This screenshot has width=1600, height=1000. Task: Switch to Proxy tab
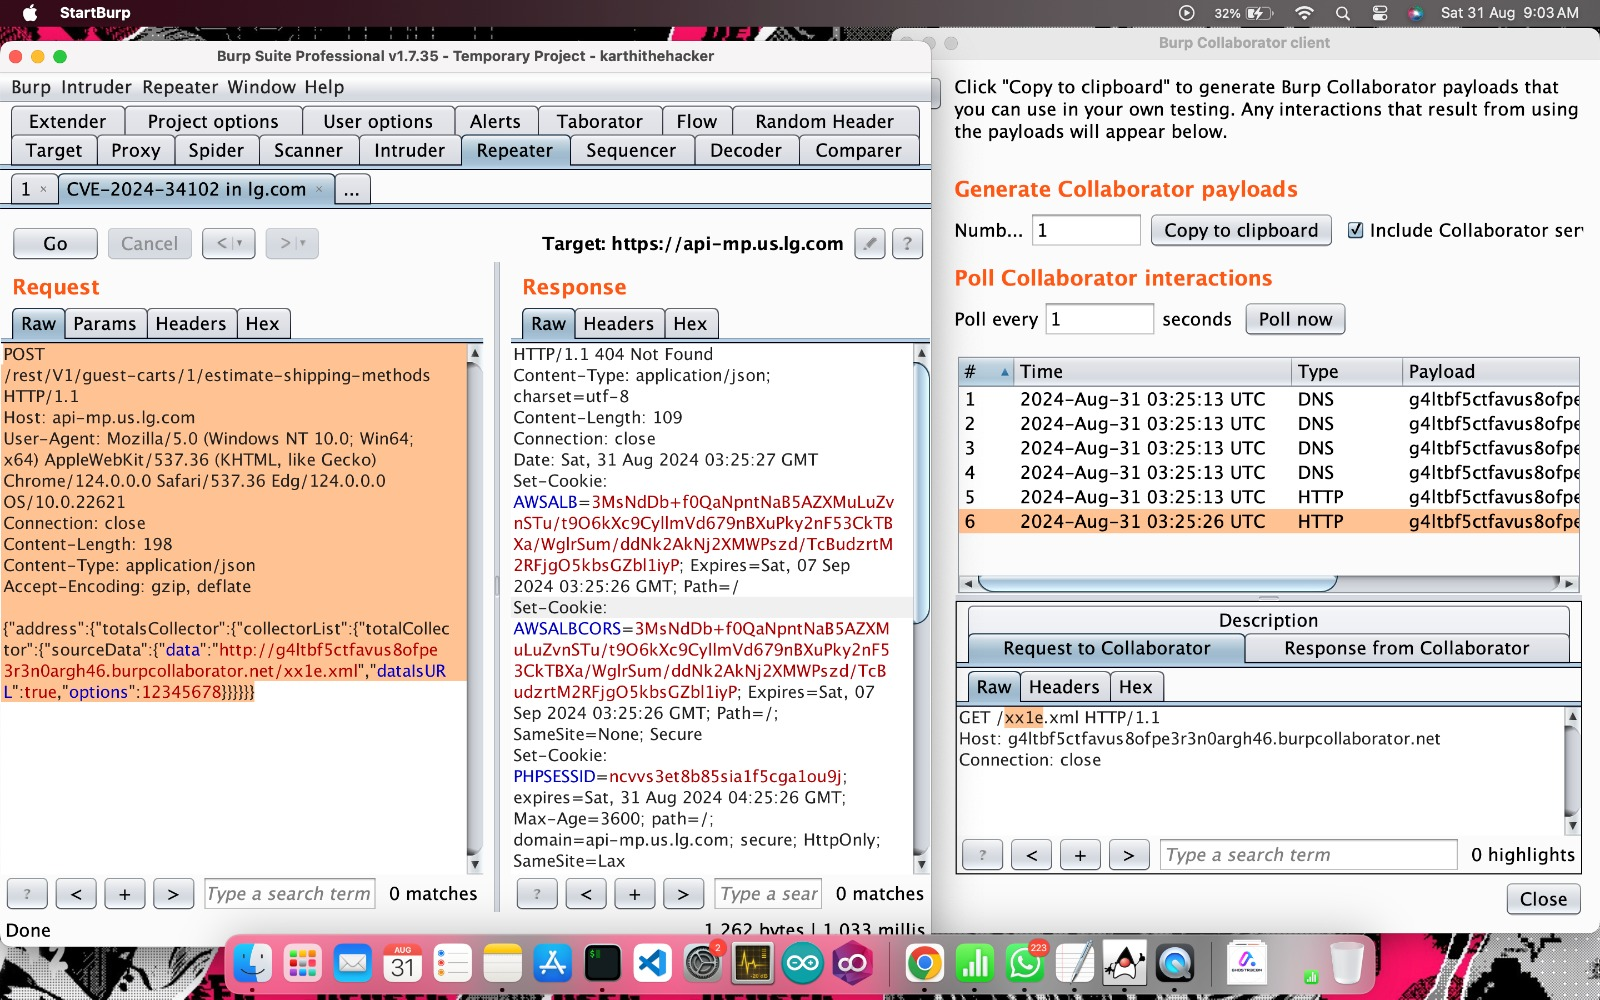[136, 150]
